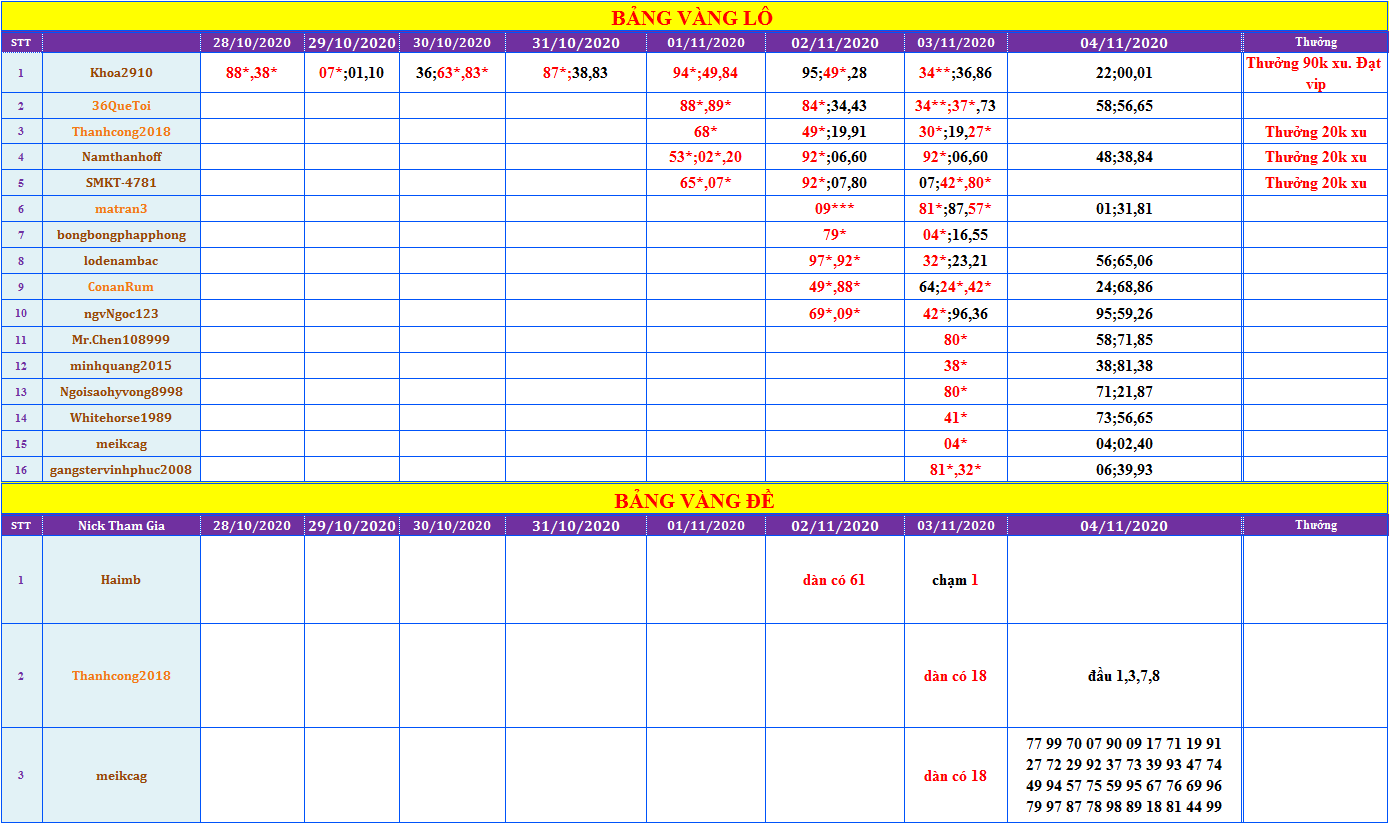Select the ConanRum nickname cell

(121, 287)
